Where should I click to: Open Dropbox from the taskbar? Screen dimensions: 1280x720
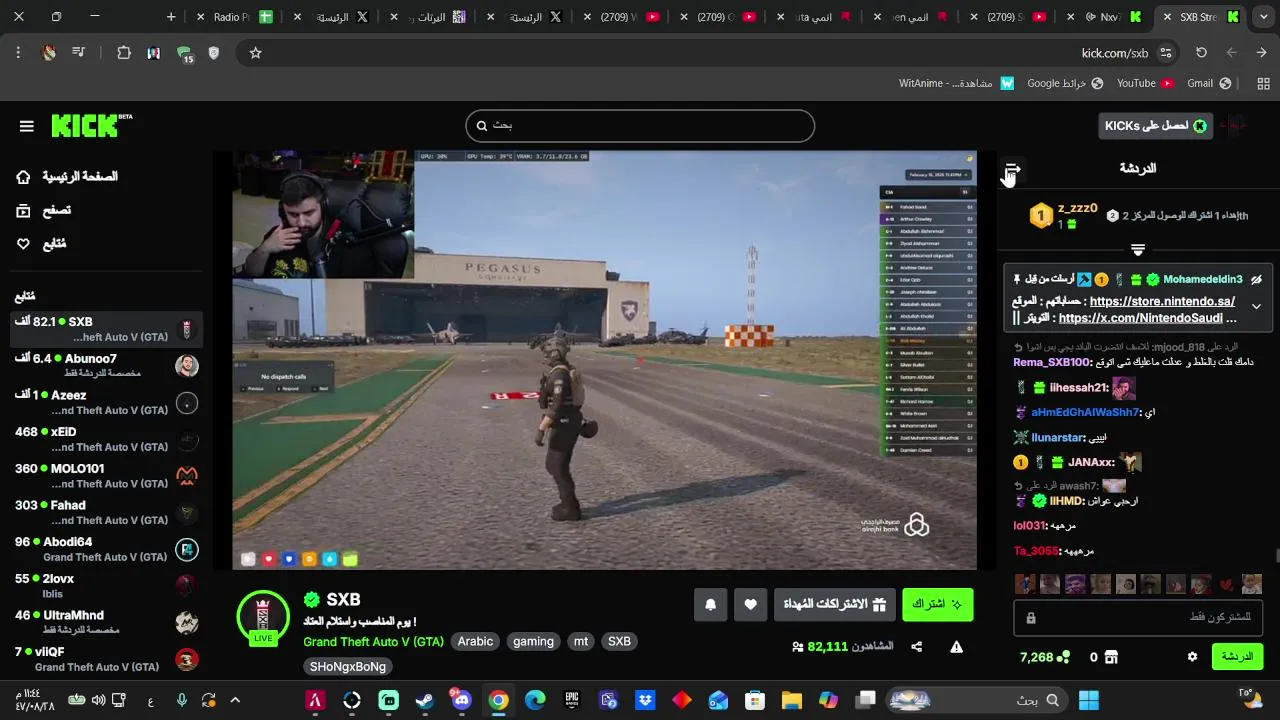click(645, 700)
